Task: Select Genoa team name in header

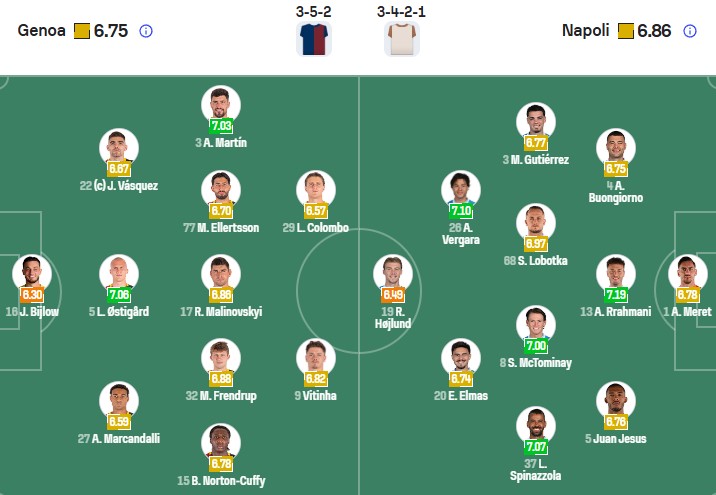Action: pyautogui.click(x=43, y=31)
